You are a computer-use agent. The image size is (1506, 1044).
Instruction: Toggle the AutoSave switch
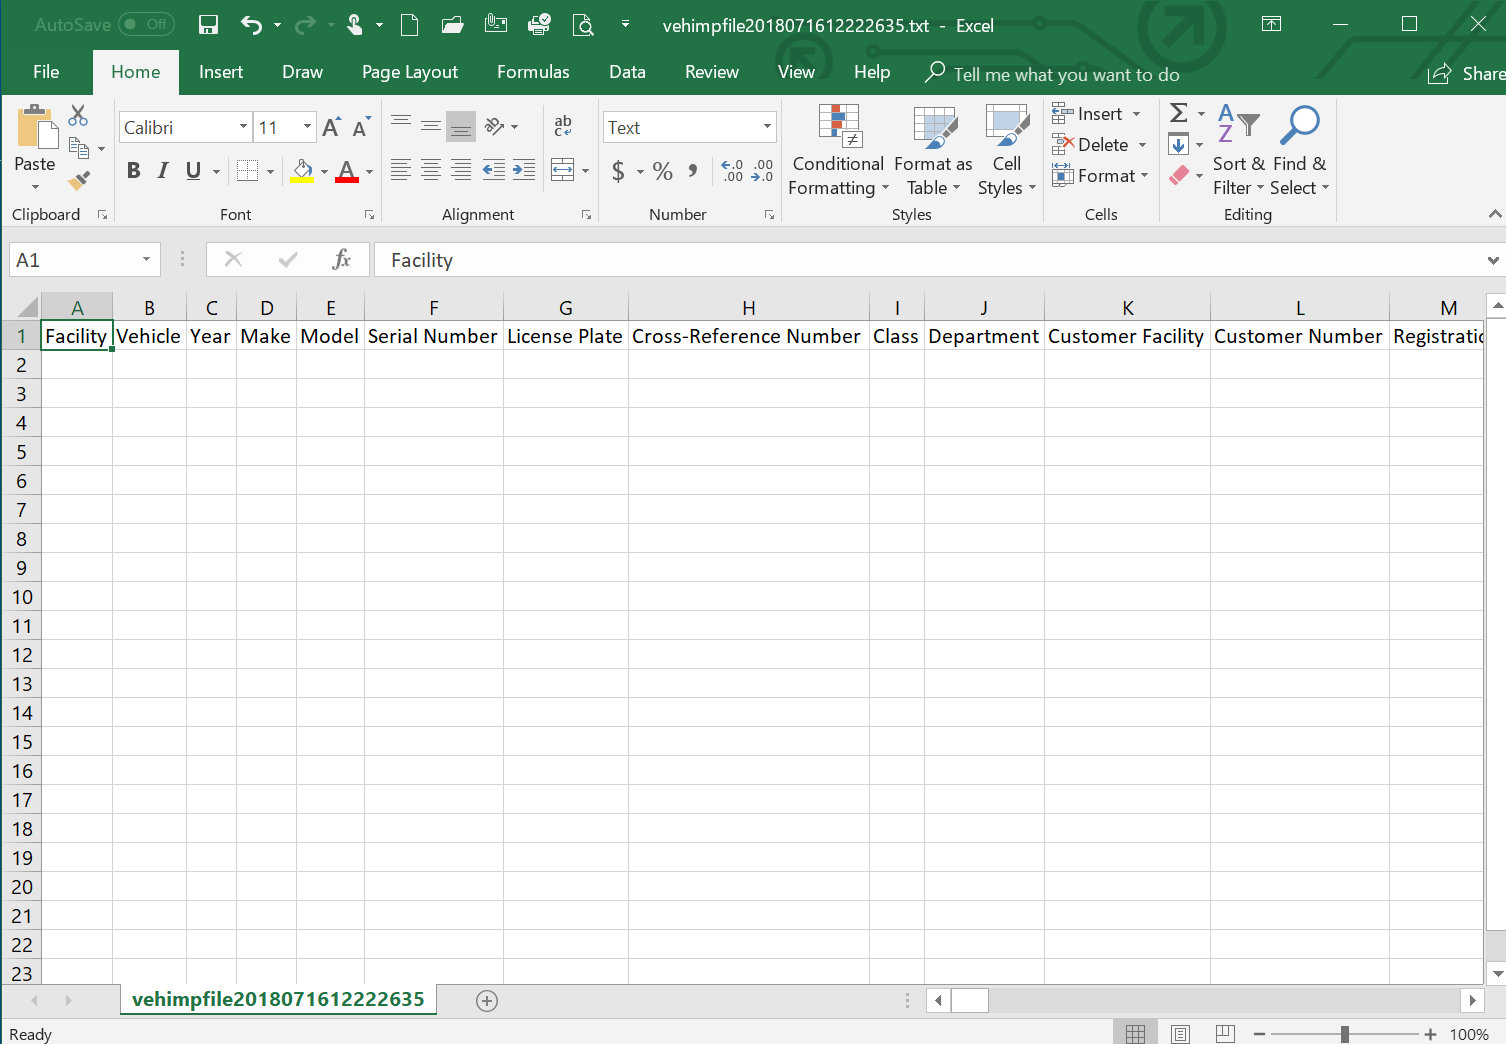pos(146,25)
